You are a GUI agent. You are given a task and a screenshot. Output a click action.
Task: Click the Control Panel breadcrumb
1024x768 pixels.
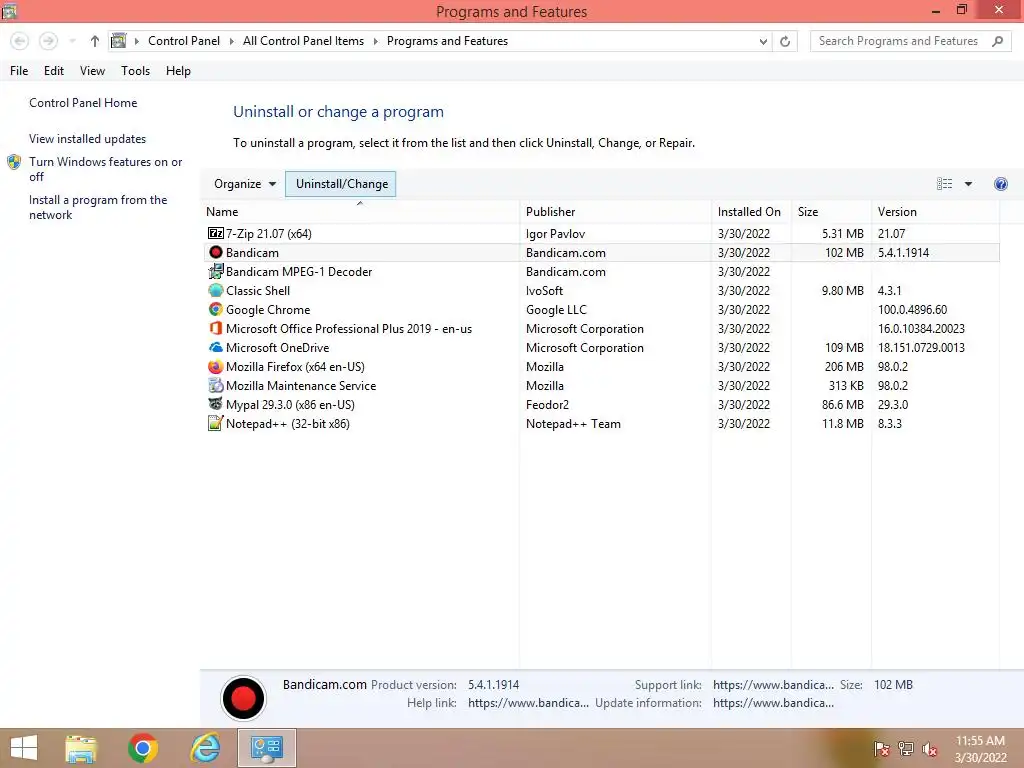tap(184, 41)
